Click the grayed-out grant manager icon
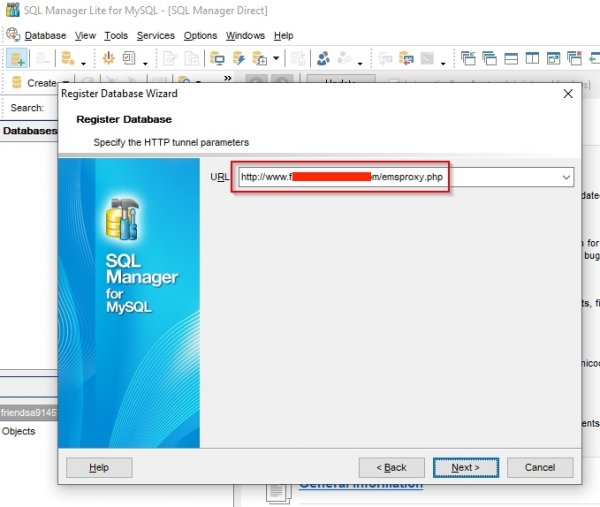This screenshot has width=600, height=507. [x=344, y=59]
